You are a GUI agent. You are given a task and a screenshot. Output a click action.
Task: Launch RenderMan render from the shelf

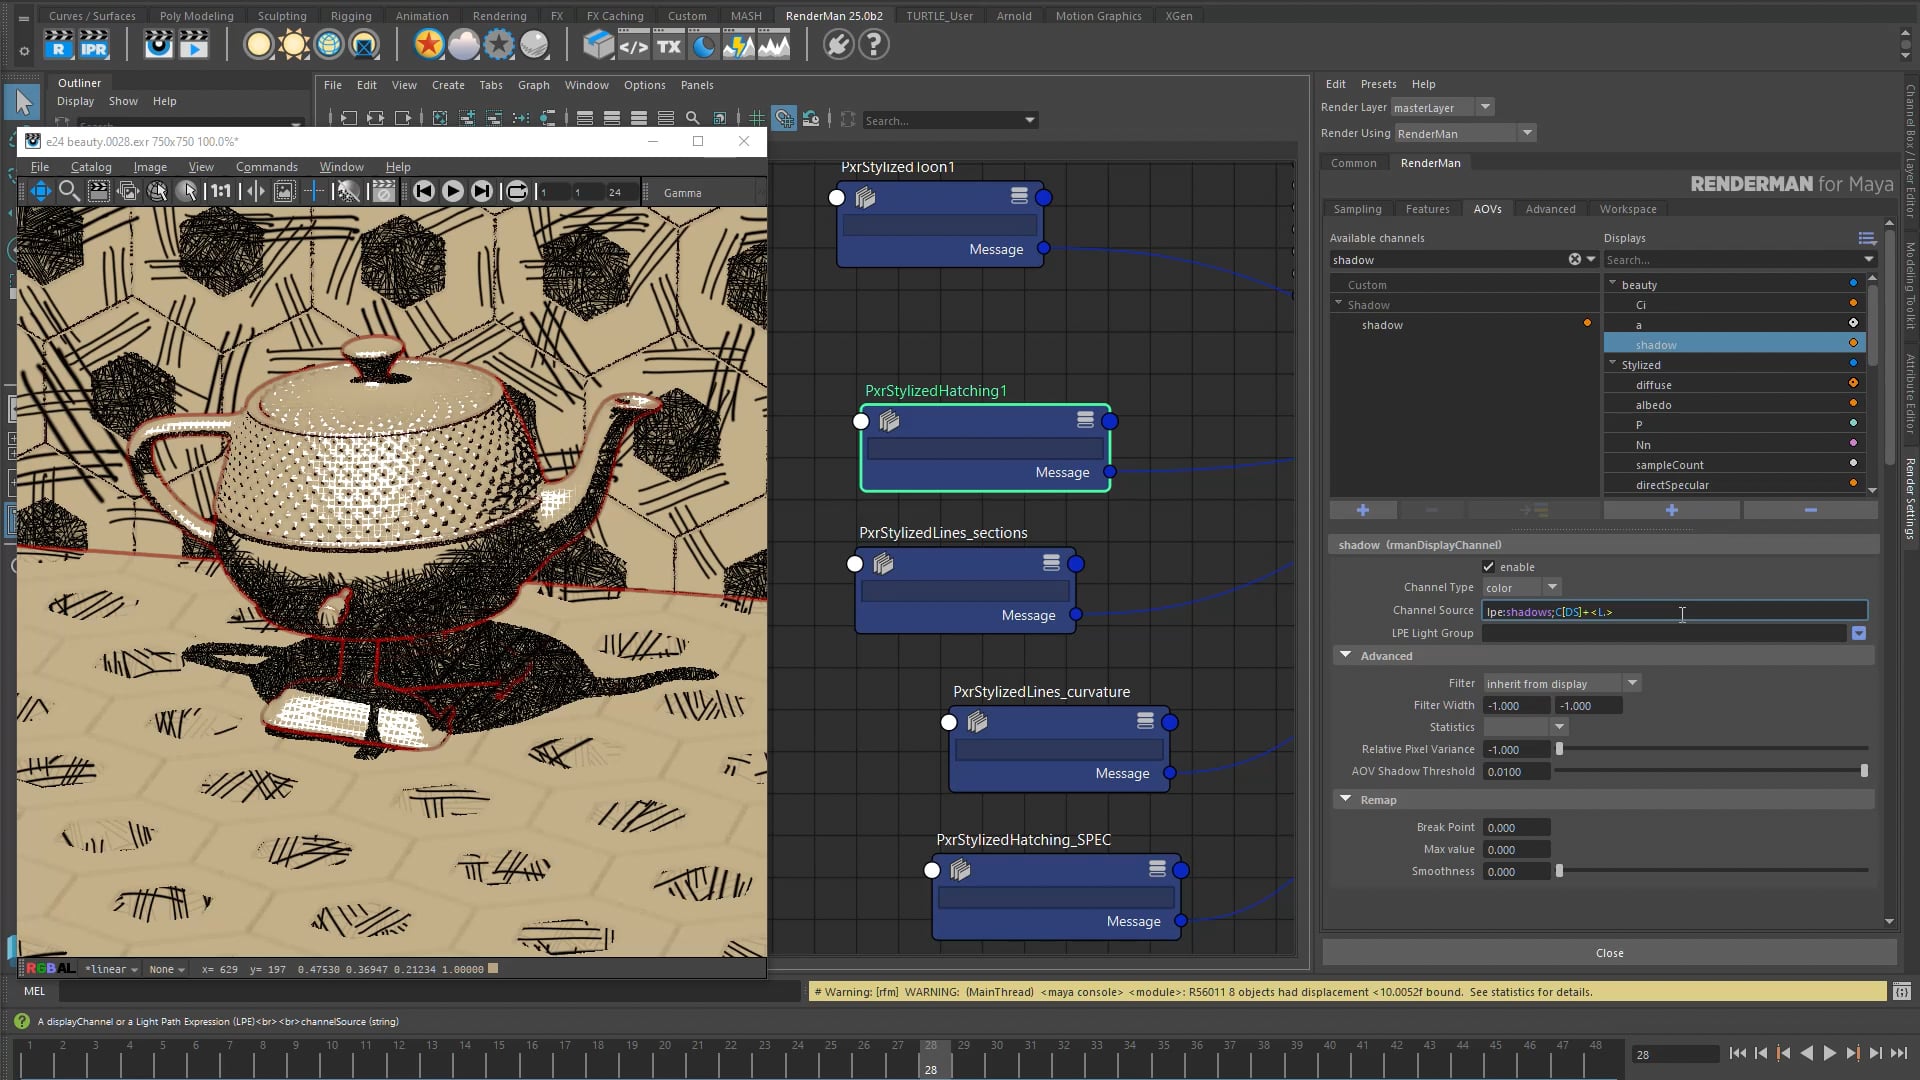pyautogui.click(x=58, y=45)
